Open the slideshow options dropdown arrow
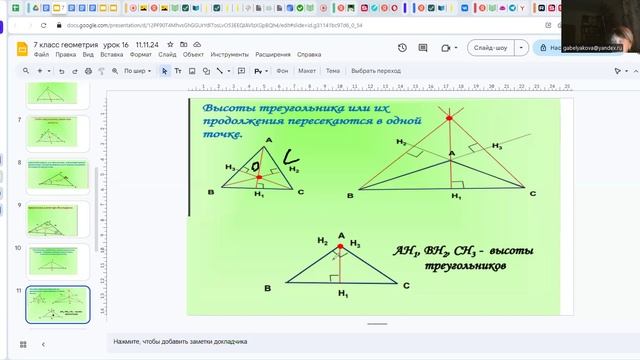 [521, 48]
